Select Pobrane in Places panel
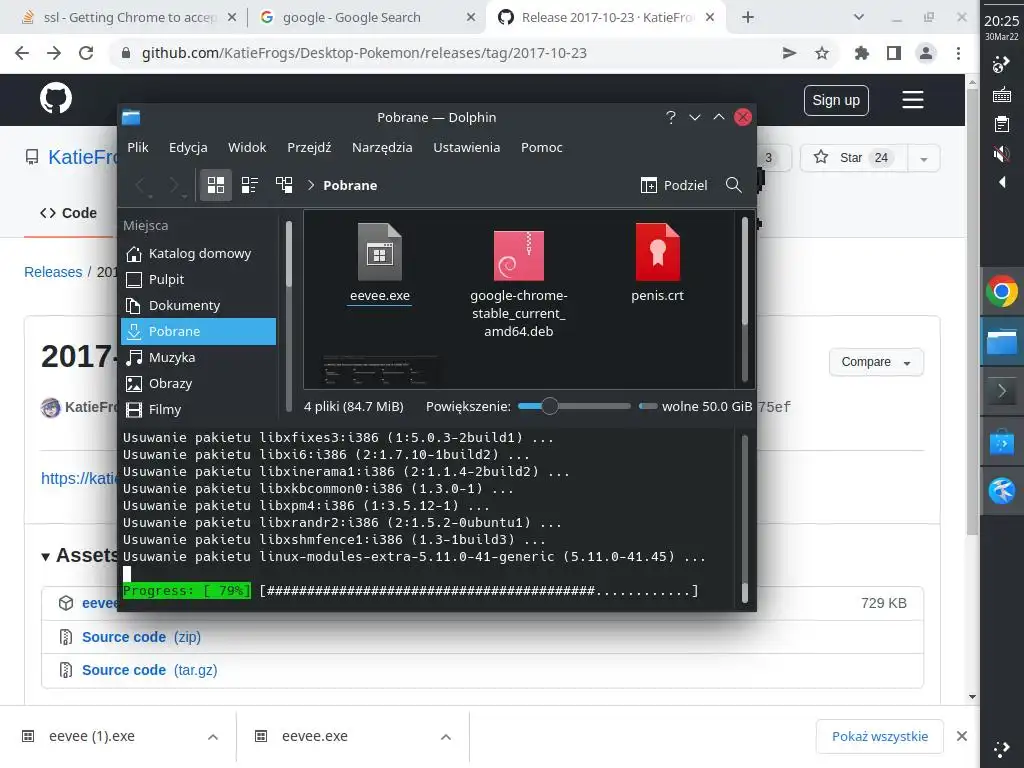This screenshot has width=1024, height=768. click(x=199, y=332)
